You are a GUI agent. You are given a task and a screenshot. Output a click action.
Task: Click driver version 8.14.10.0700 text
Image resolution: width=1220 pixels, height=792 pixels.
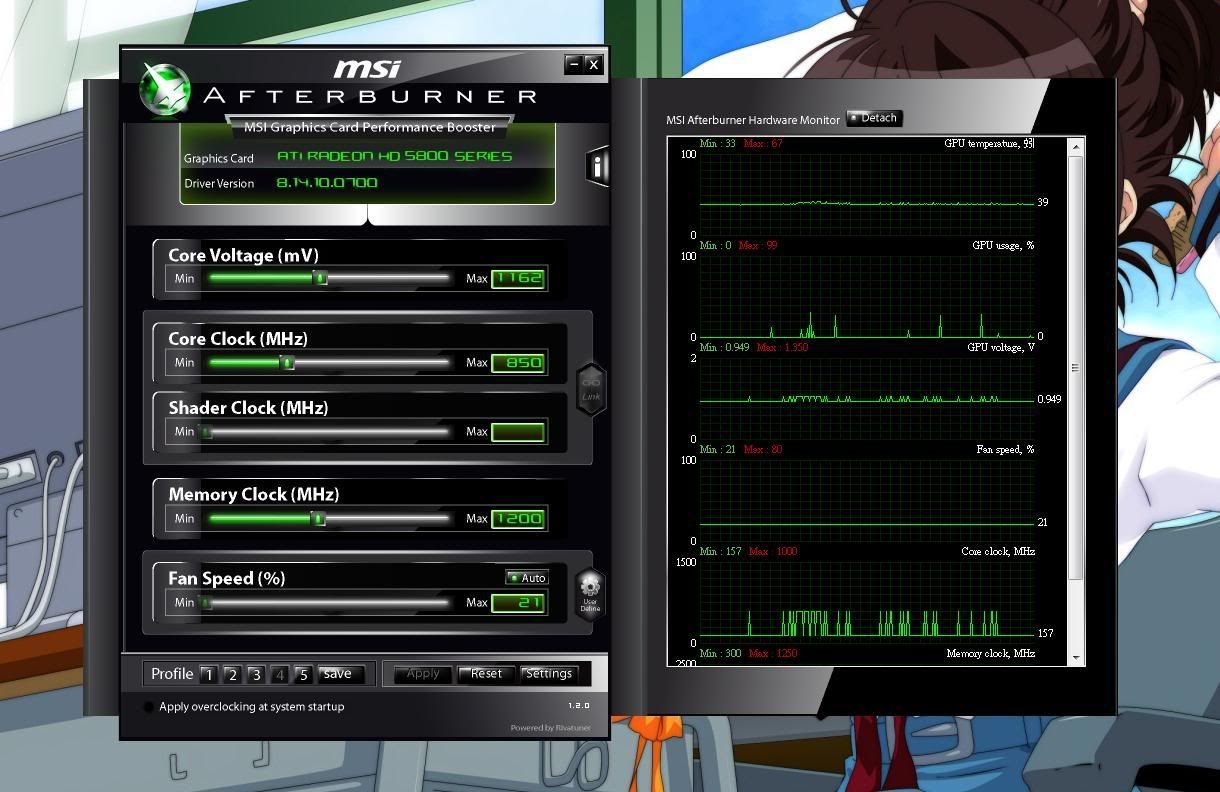pos(327,183)
